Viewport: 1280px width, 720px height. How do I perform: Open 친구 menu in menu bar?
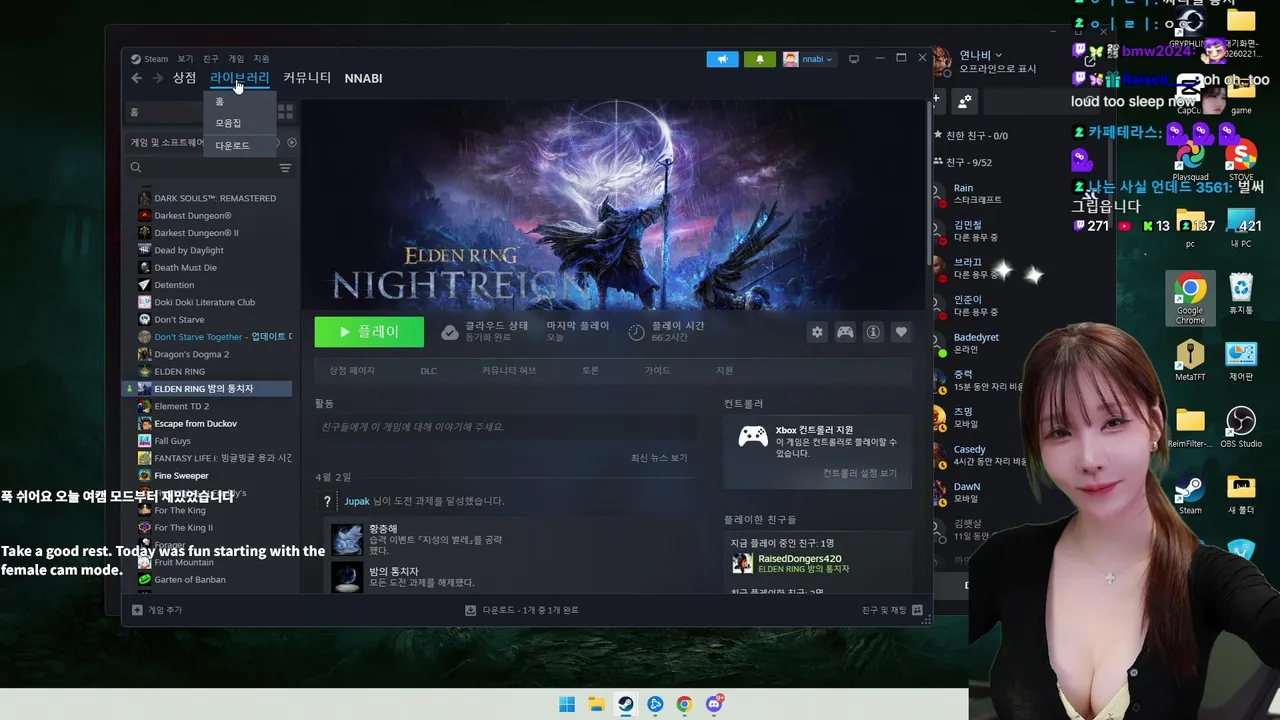coord(211,59)
